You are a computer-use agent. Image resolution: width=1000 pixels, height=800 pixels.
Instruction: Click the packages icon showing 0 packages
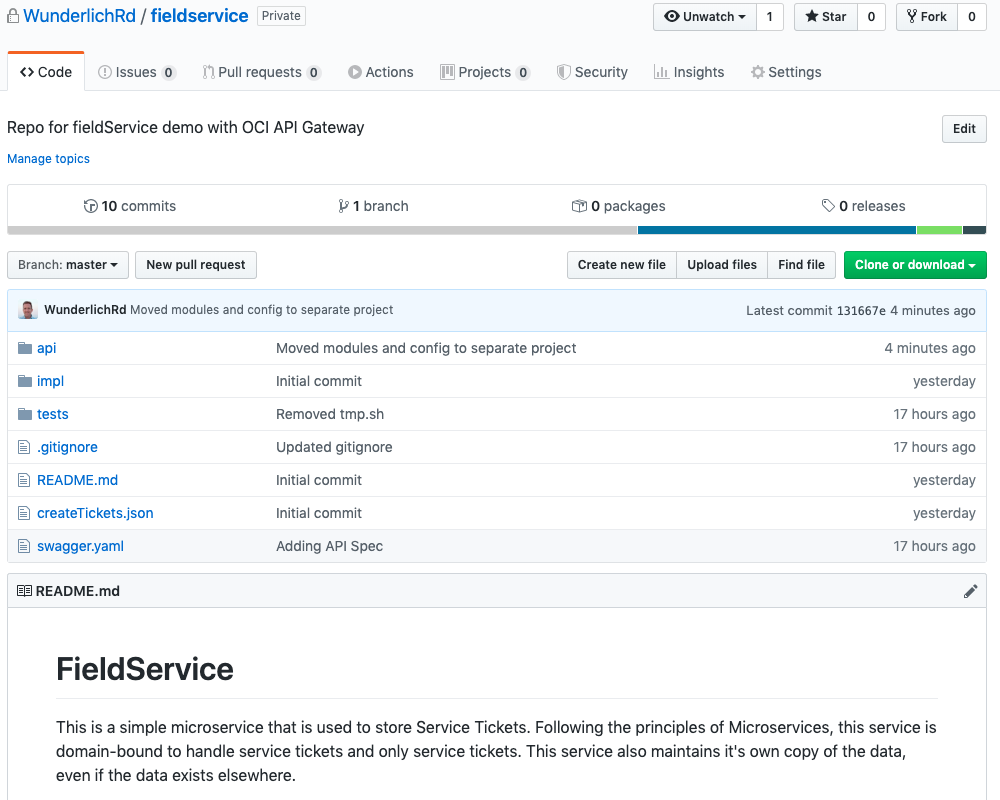pyautogui.click(x=580, y=206)
